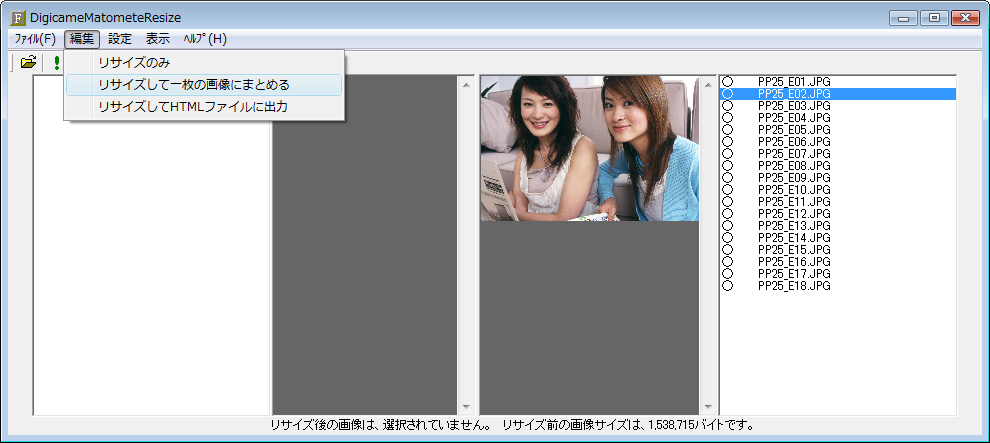Select the file name PP25_E16.JPG
Screen dimensions: 990x443
coord(794,261)
